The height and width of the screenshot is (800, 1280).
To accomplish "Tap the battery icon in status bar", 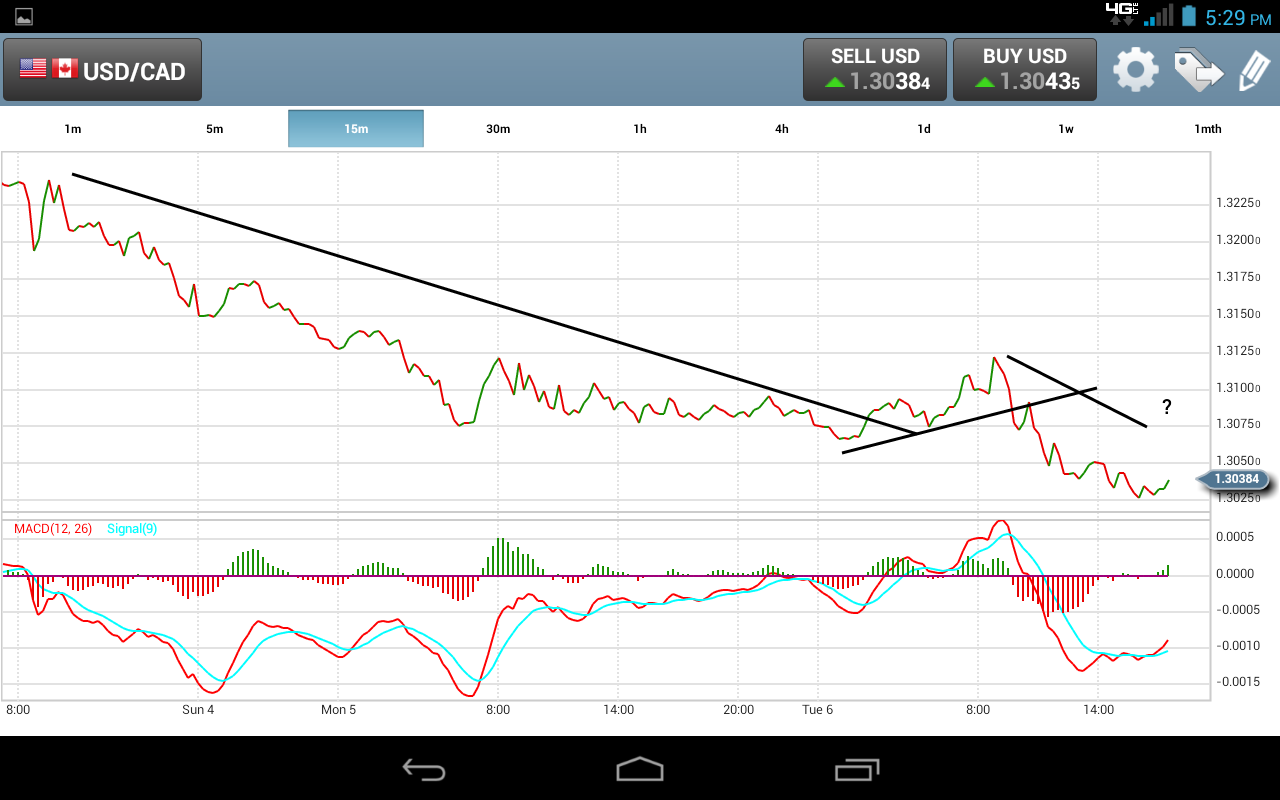I will pyautogui.click(x=1188, y=16).
